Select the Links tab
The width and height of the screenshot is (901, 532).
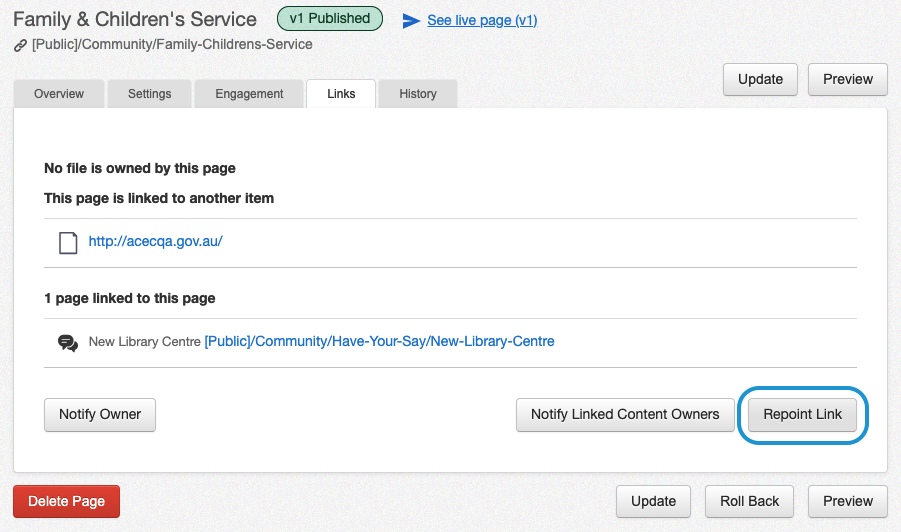pos(341,94)
